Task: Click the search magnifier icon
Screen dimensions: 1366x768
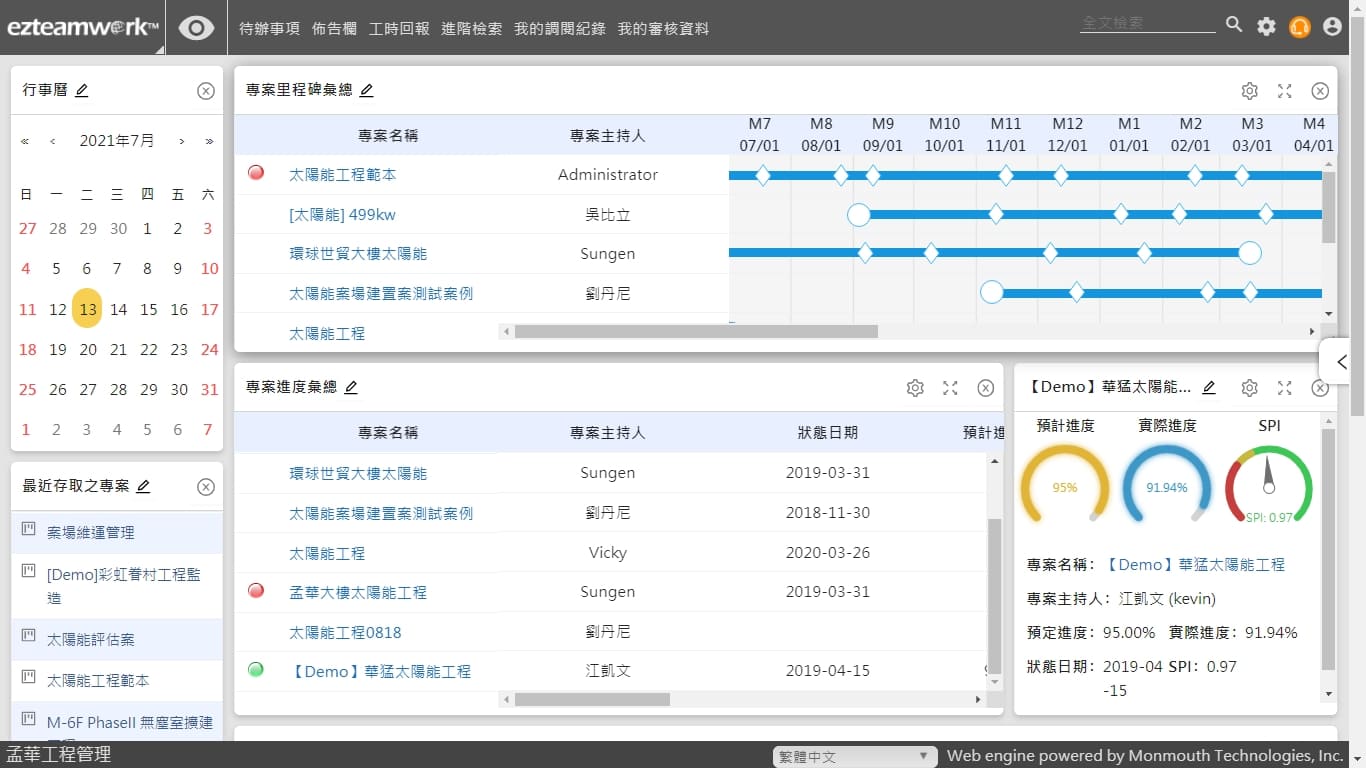Action: tap(1234, 25)
